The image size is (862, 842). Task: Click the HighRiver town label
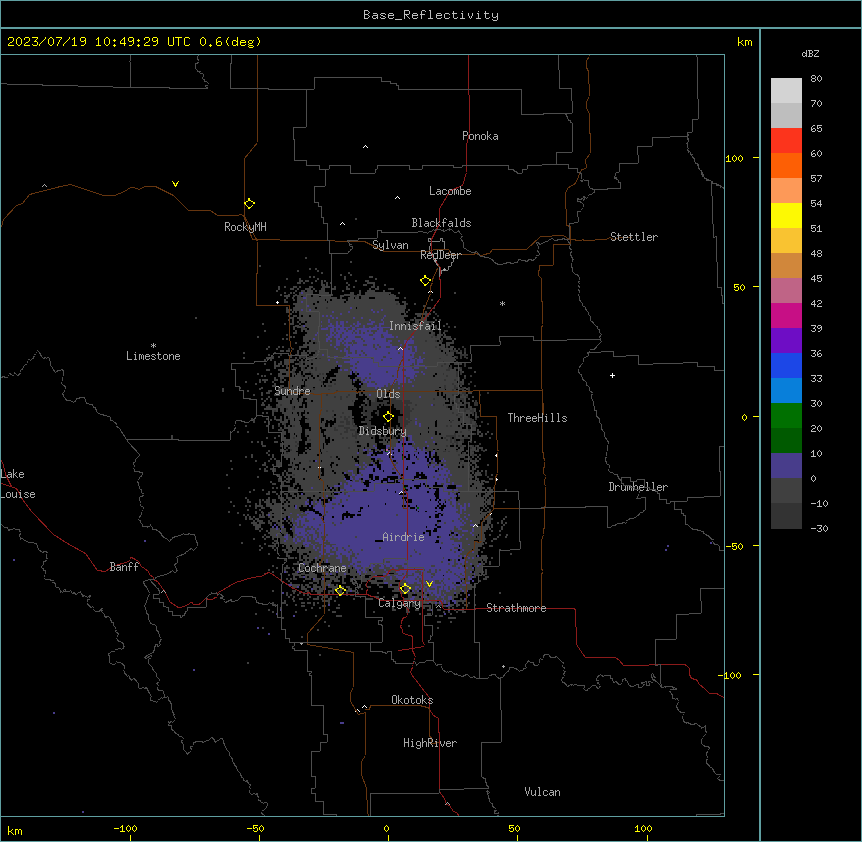pos(430,743)
